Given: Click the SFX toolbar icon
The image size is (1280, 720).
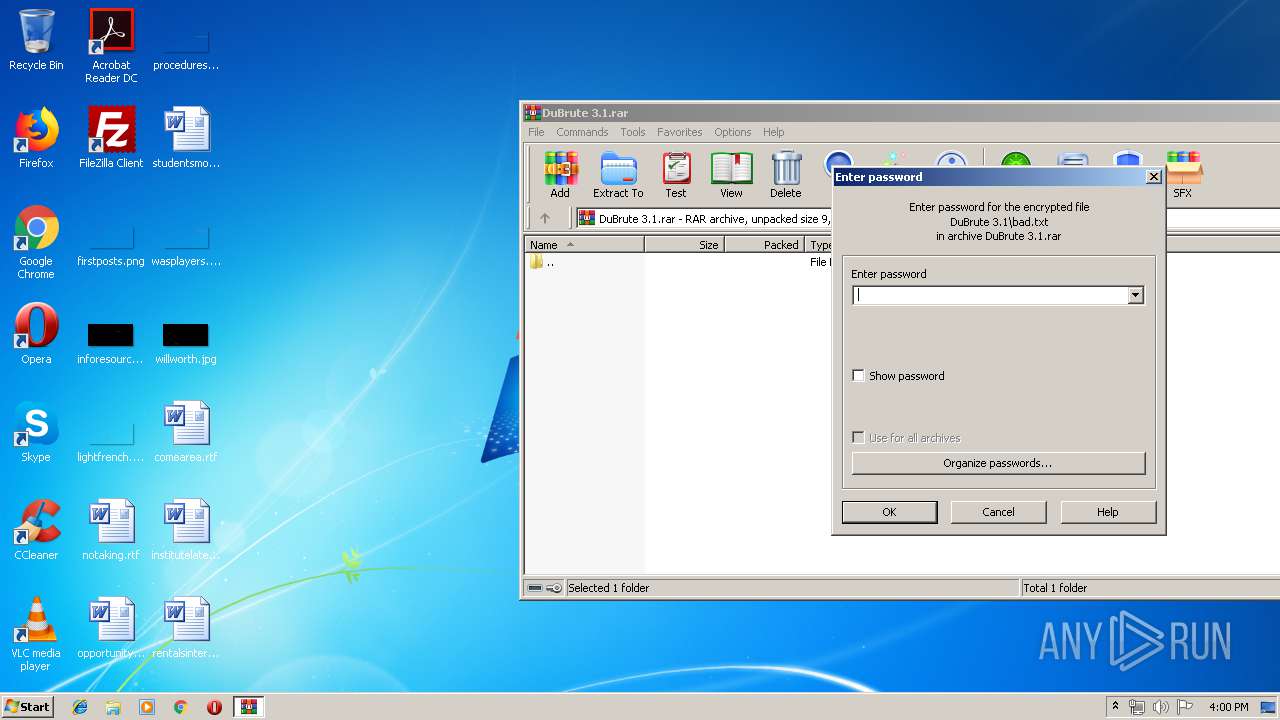Looking at the screenshot, I should click(1182, 175).
